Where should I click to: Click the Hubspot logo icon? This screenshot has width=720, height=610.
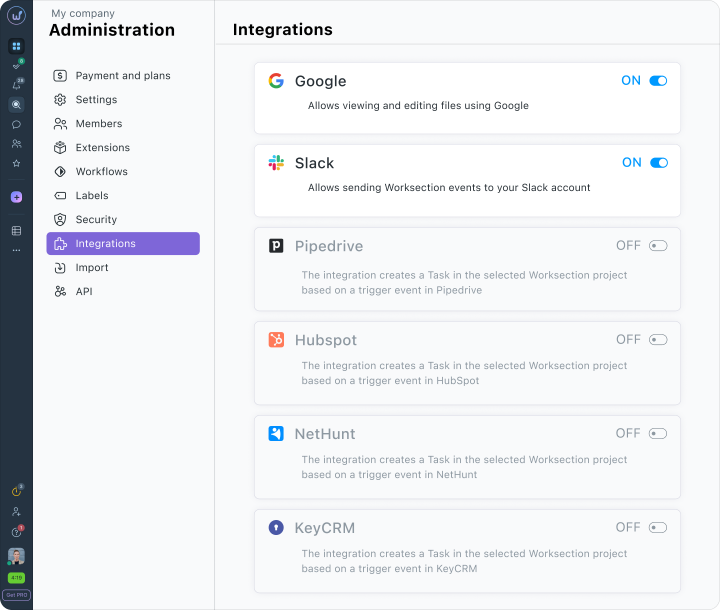click(276, 339)
